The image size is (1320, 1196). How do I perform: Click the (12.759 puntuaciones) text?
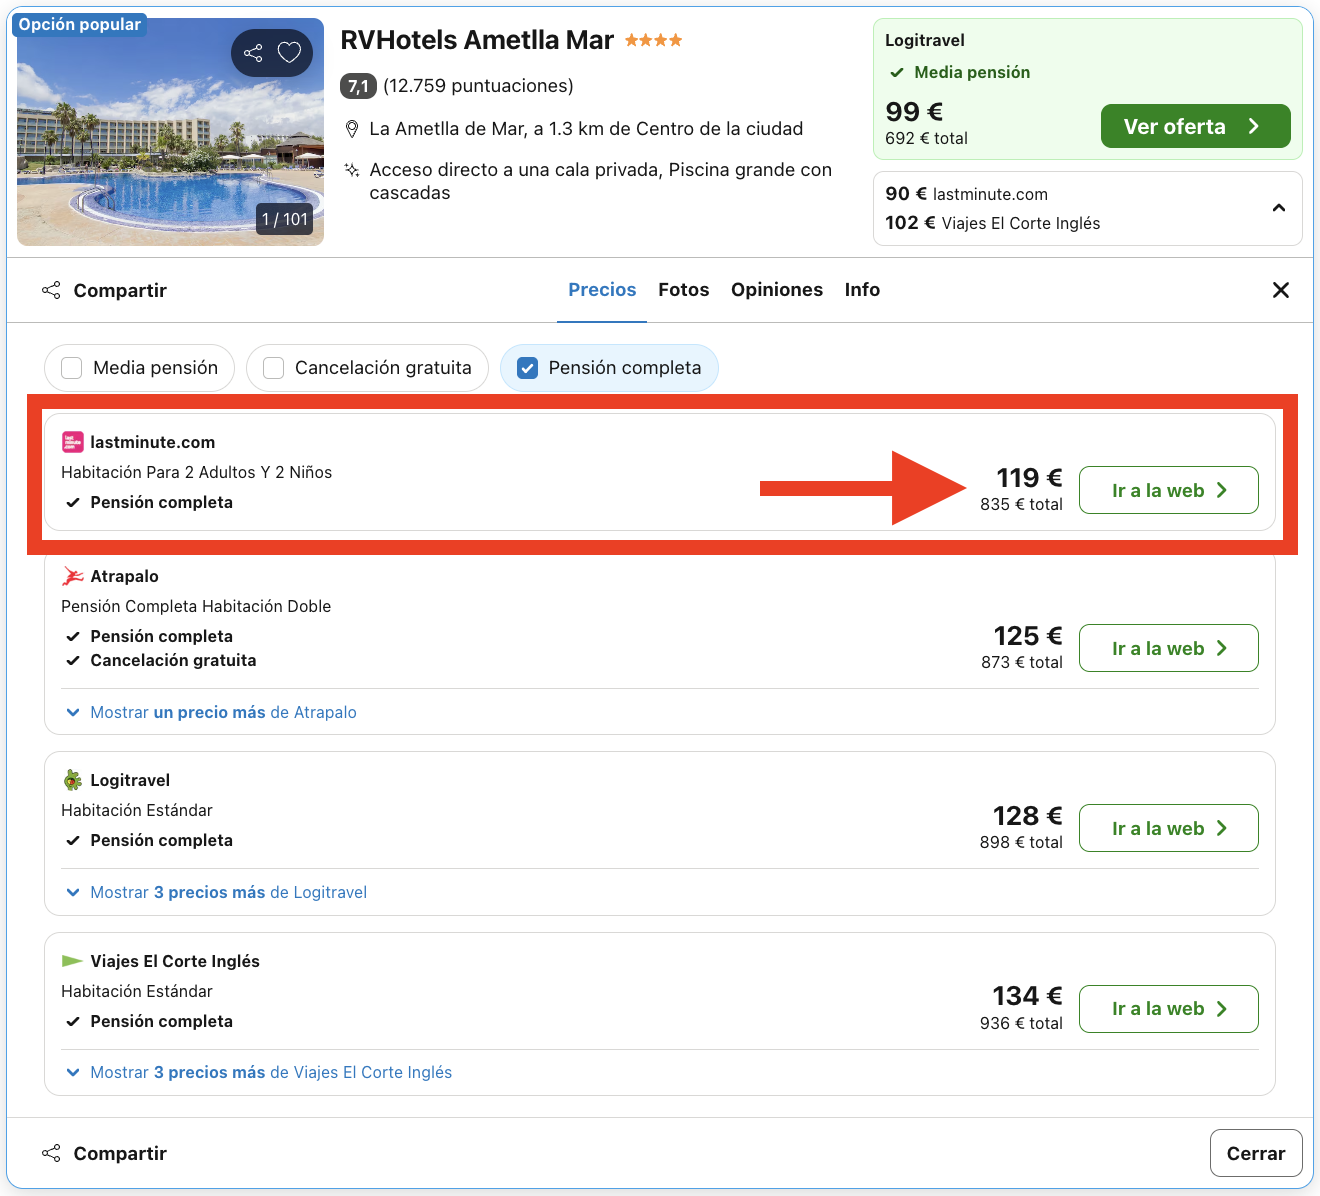click(478, 86)
